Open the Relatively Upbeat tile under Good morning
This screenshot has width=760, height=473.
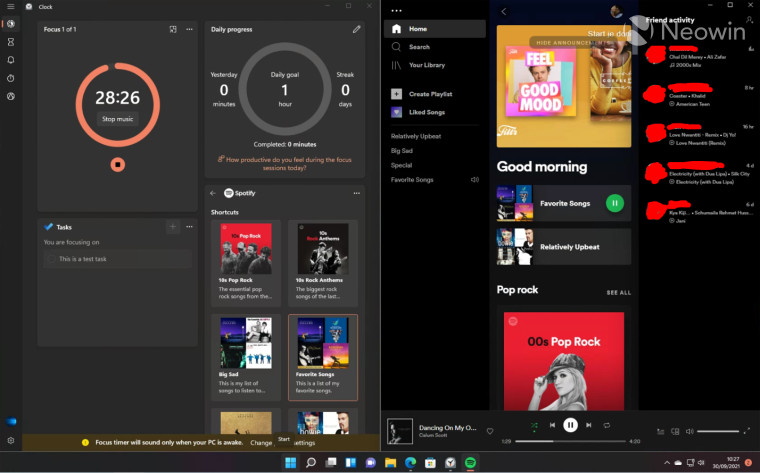[564, 247]
